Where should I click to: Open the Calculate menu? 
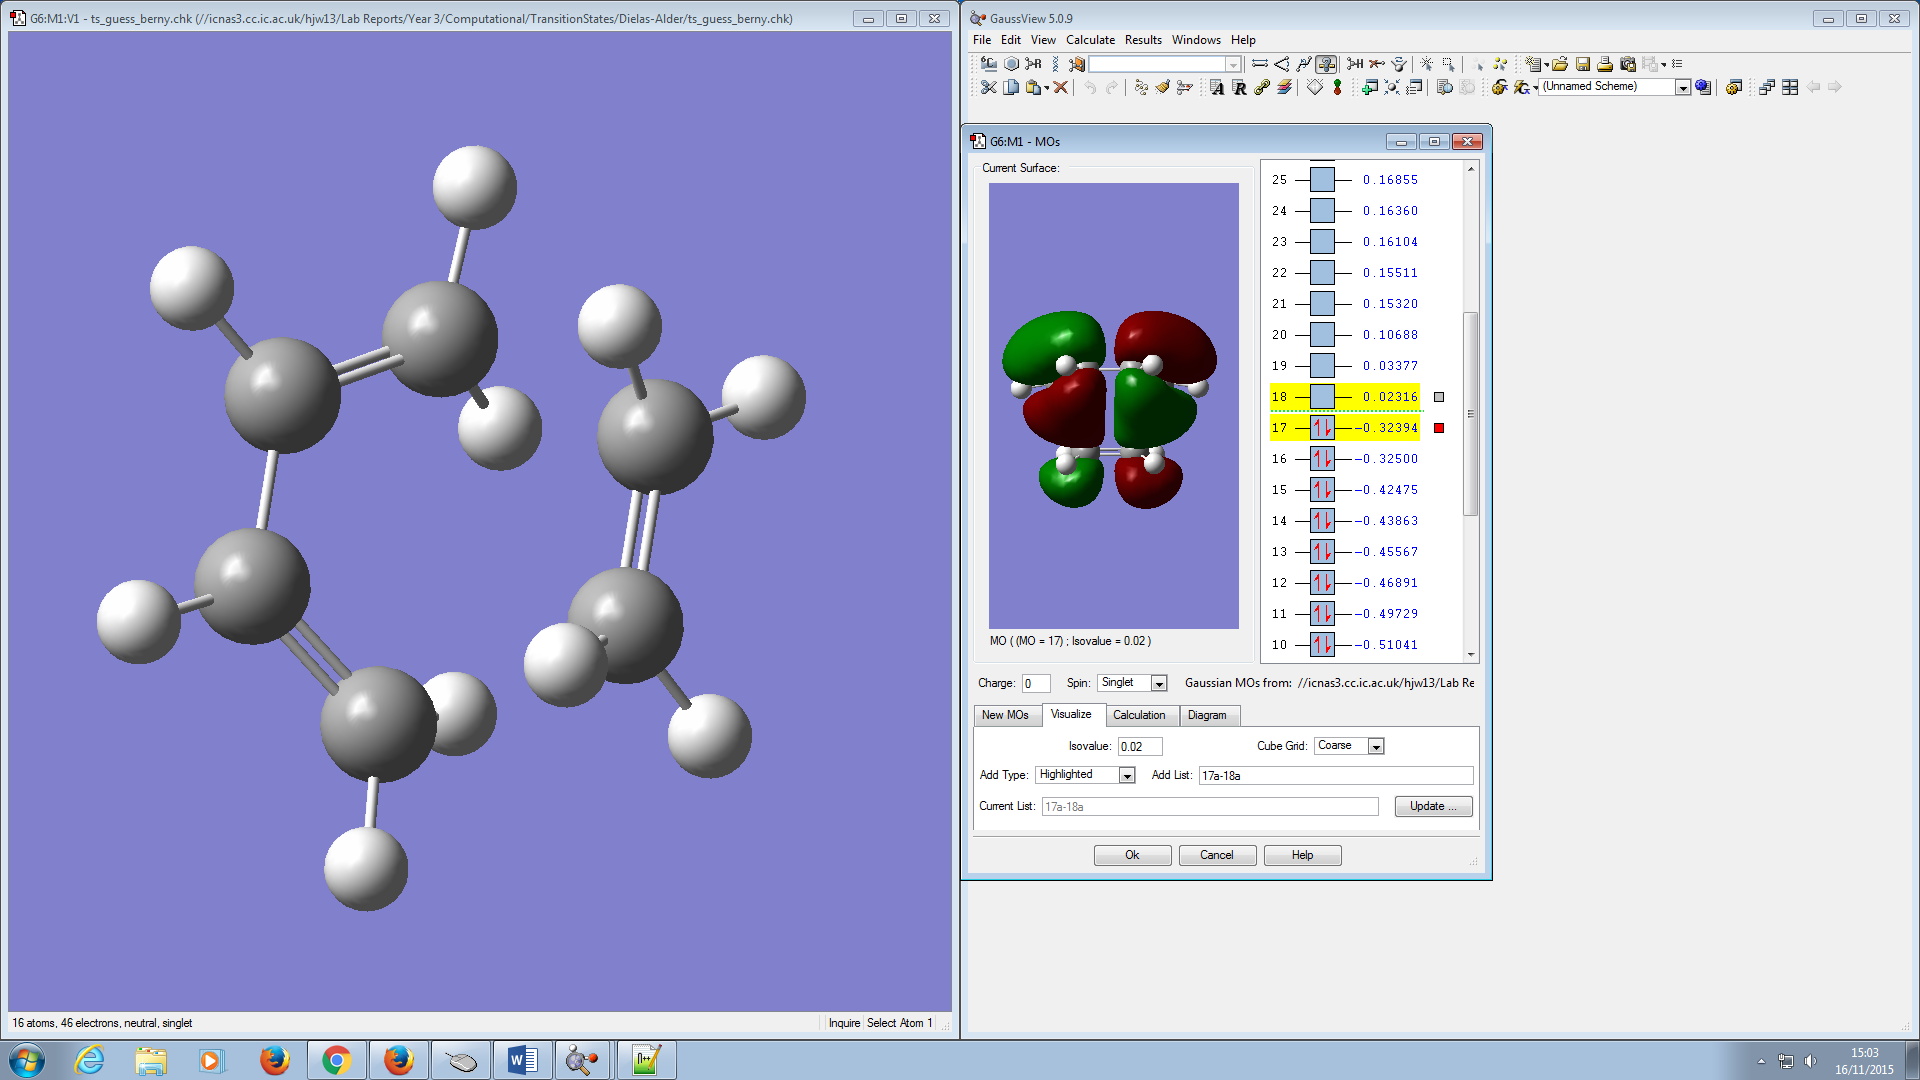[1090, 40]
